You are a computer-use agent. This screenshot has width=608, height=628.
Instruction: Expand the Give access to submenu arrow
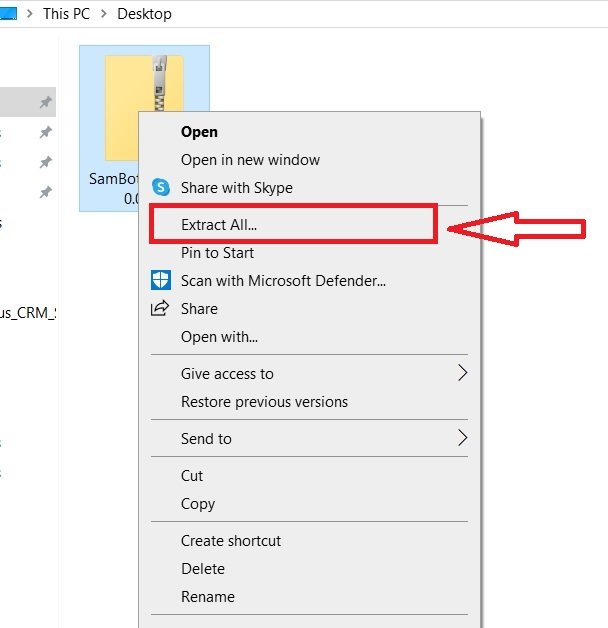462,373
